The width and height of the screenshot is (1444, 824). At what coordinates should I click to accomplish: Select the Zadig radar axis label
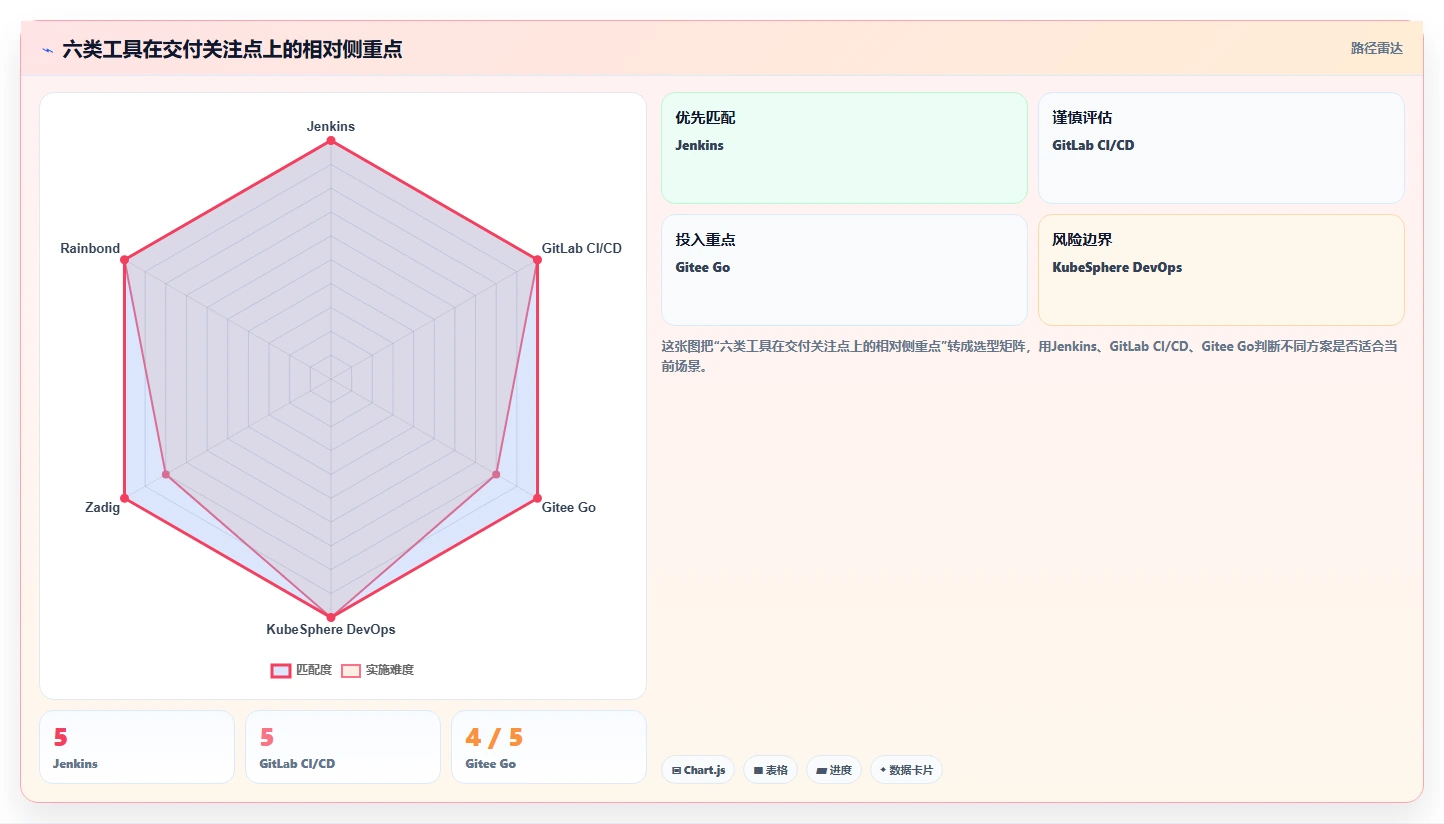103,507
